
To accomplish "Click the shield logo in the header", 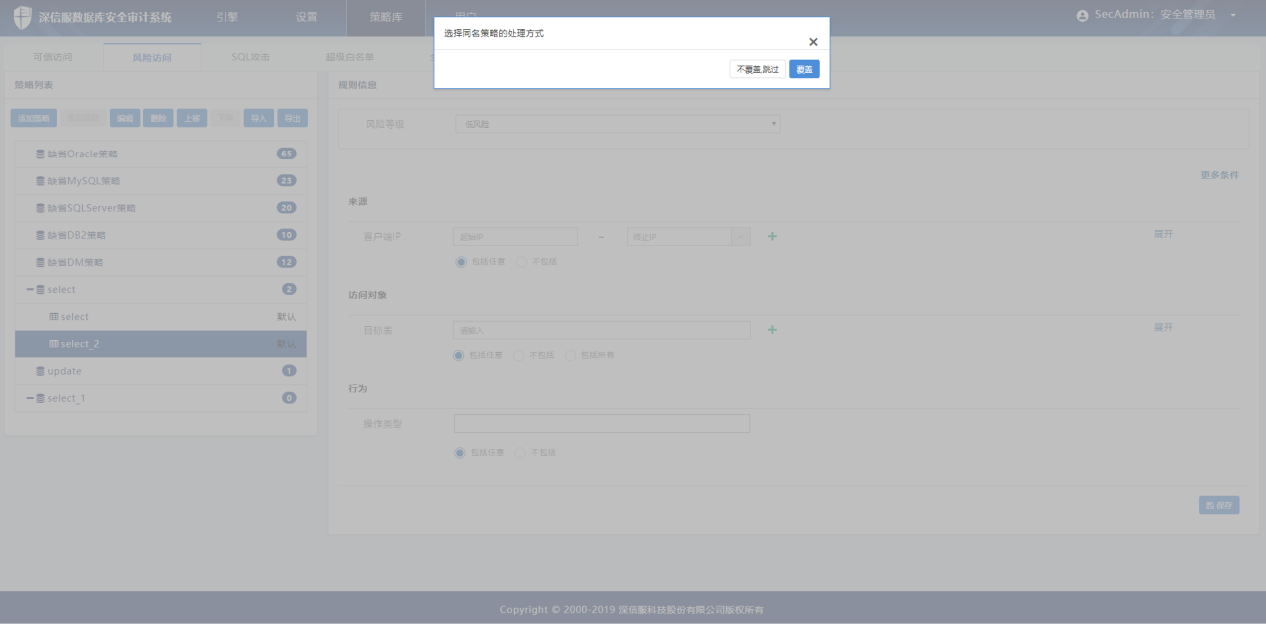I will (22, 17).
